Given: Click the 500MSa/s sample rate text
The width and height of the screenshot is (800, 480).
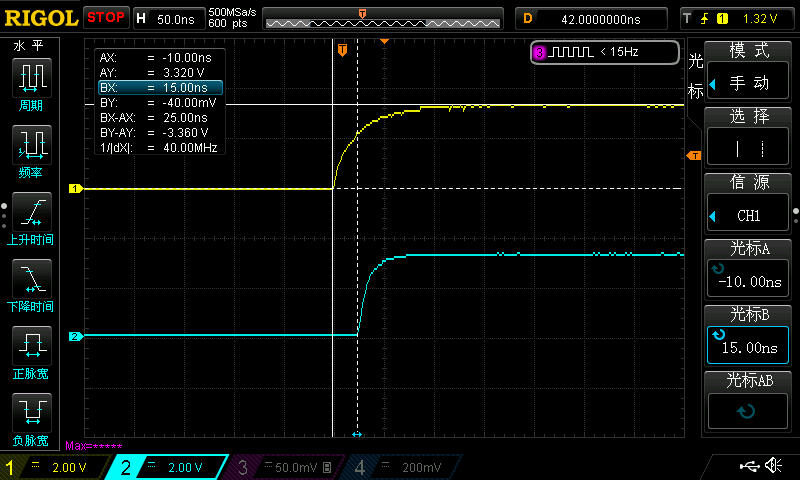Looking at the screenshot, I should click(x=232, y=12).
